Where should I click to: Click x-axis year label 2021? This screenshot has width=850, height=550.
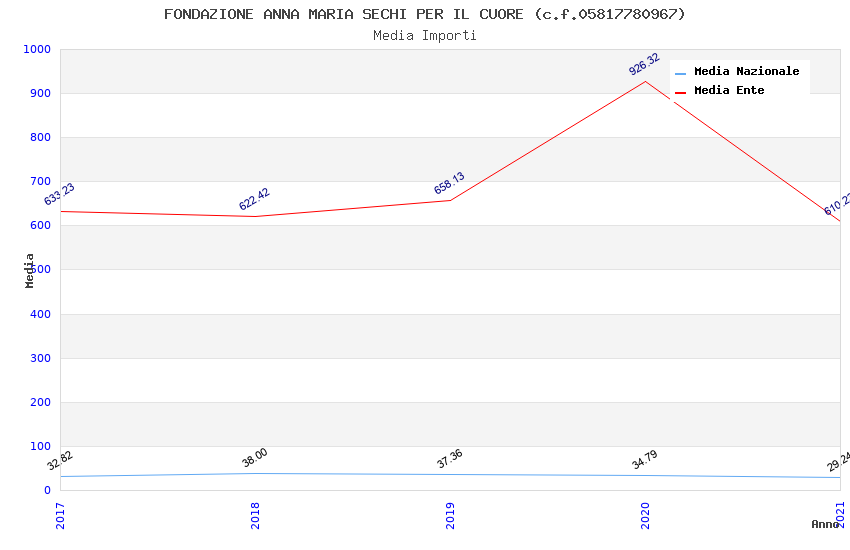(840, 515)
